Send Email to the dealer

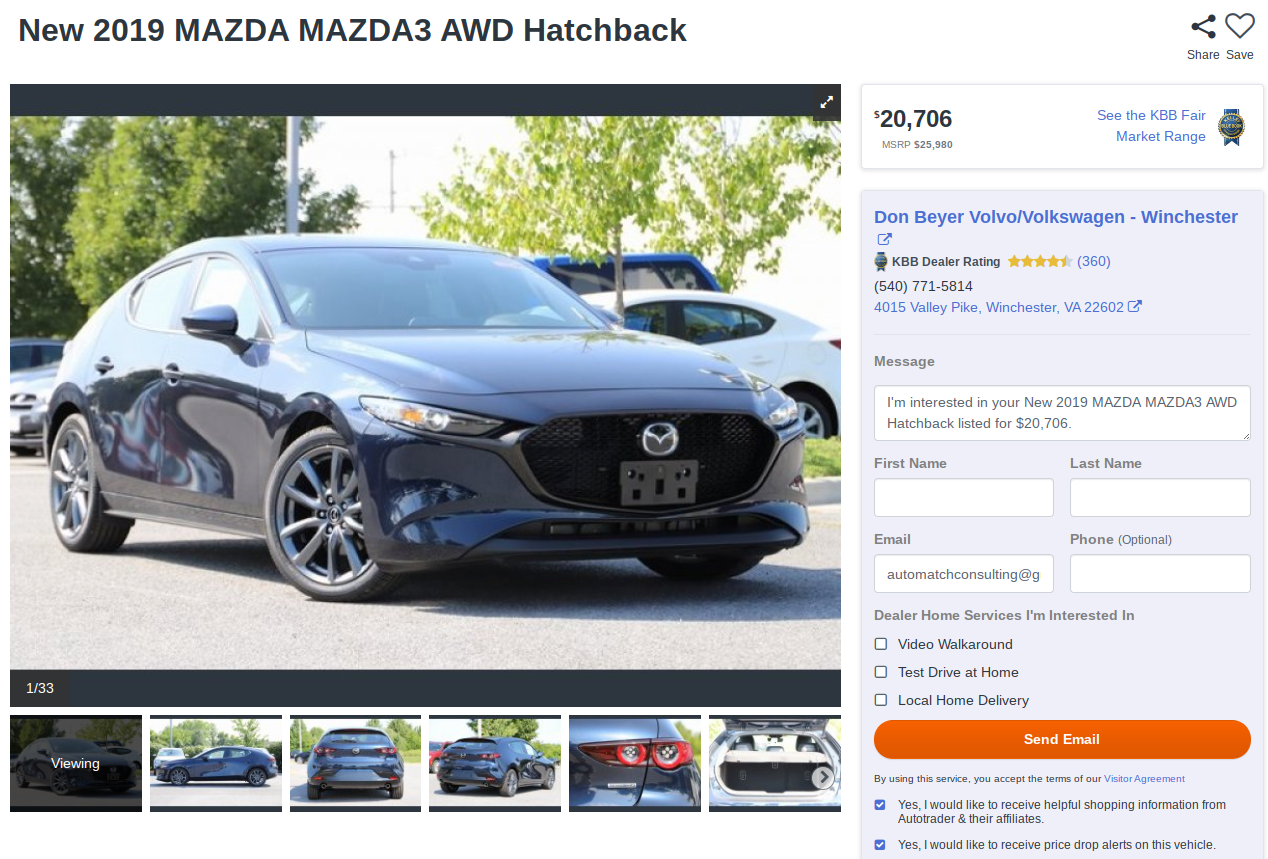pos(1062,739)
